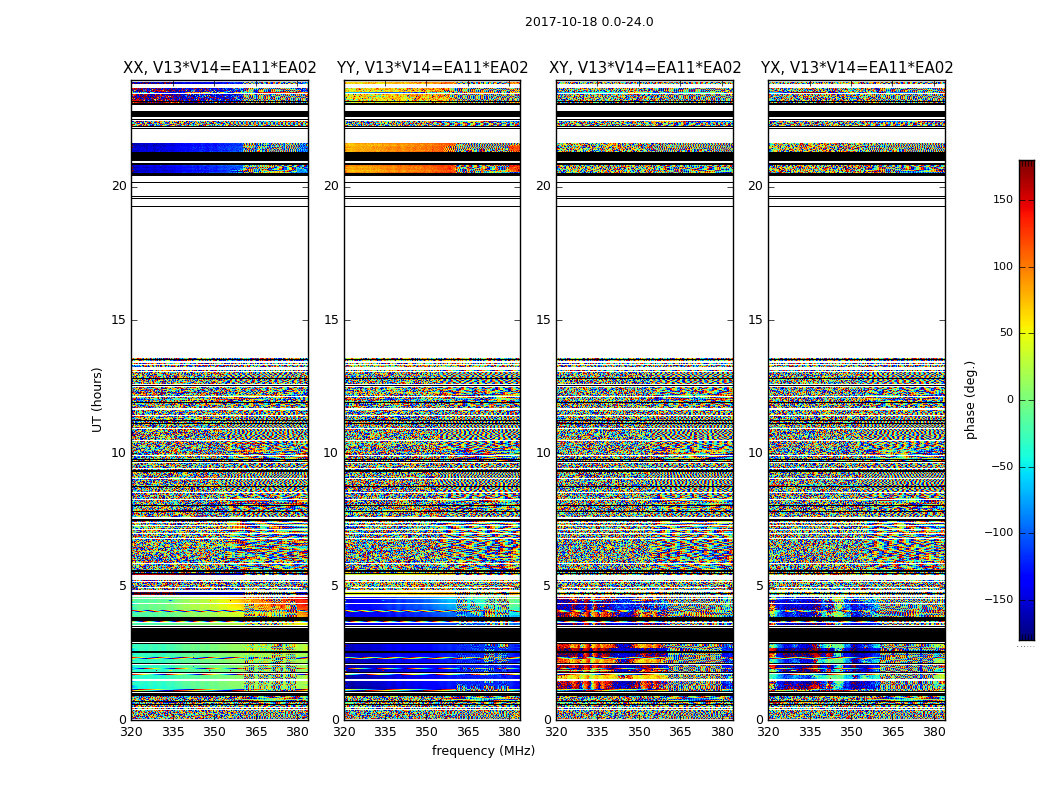
Task: Click the 100 tick on colorbar
Action: [x=1002, y=266]
